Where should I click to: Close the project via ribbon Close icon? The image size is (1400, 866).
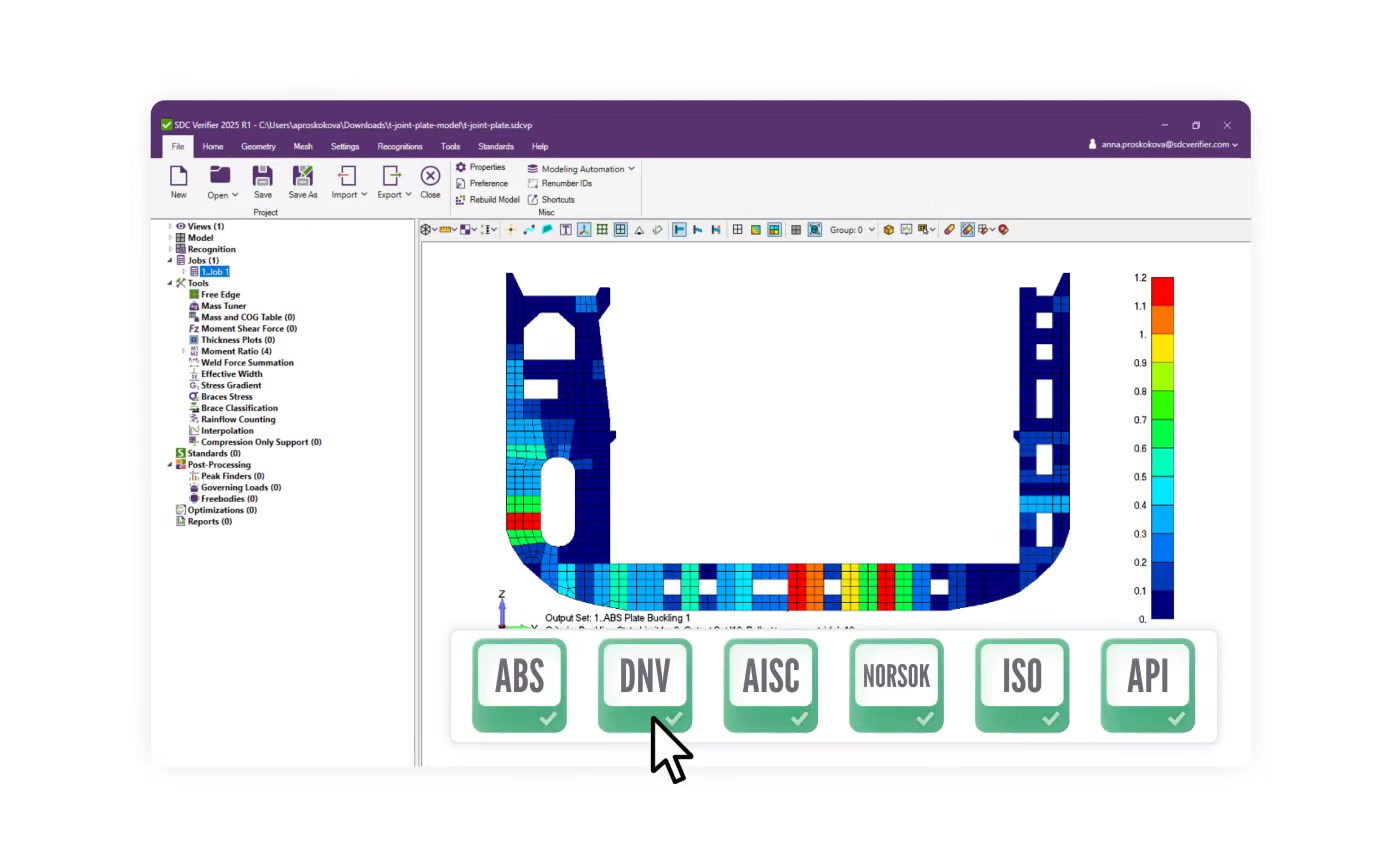430,182
